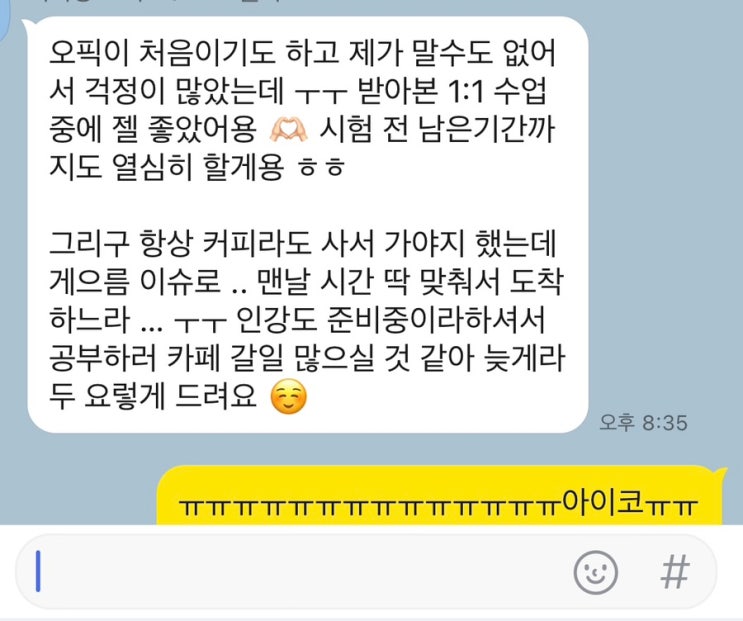Tap the 게으름 이슈로 text
743x621 pixels.
coord(135,282)
